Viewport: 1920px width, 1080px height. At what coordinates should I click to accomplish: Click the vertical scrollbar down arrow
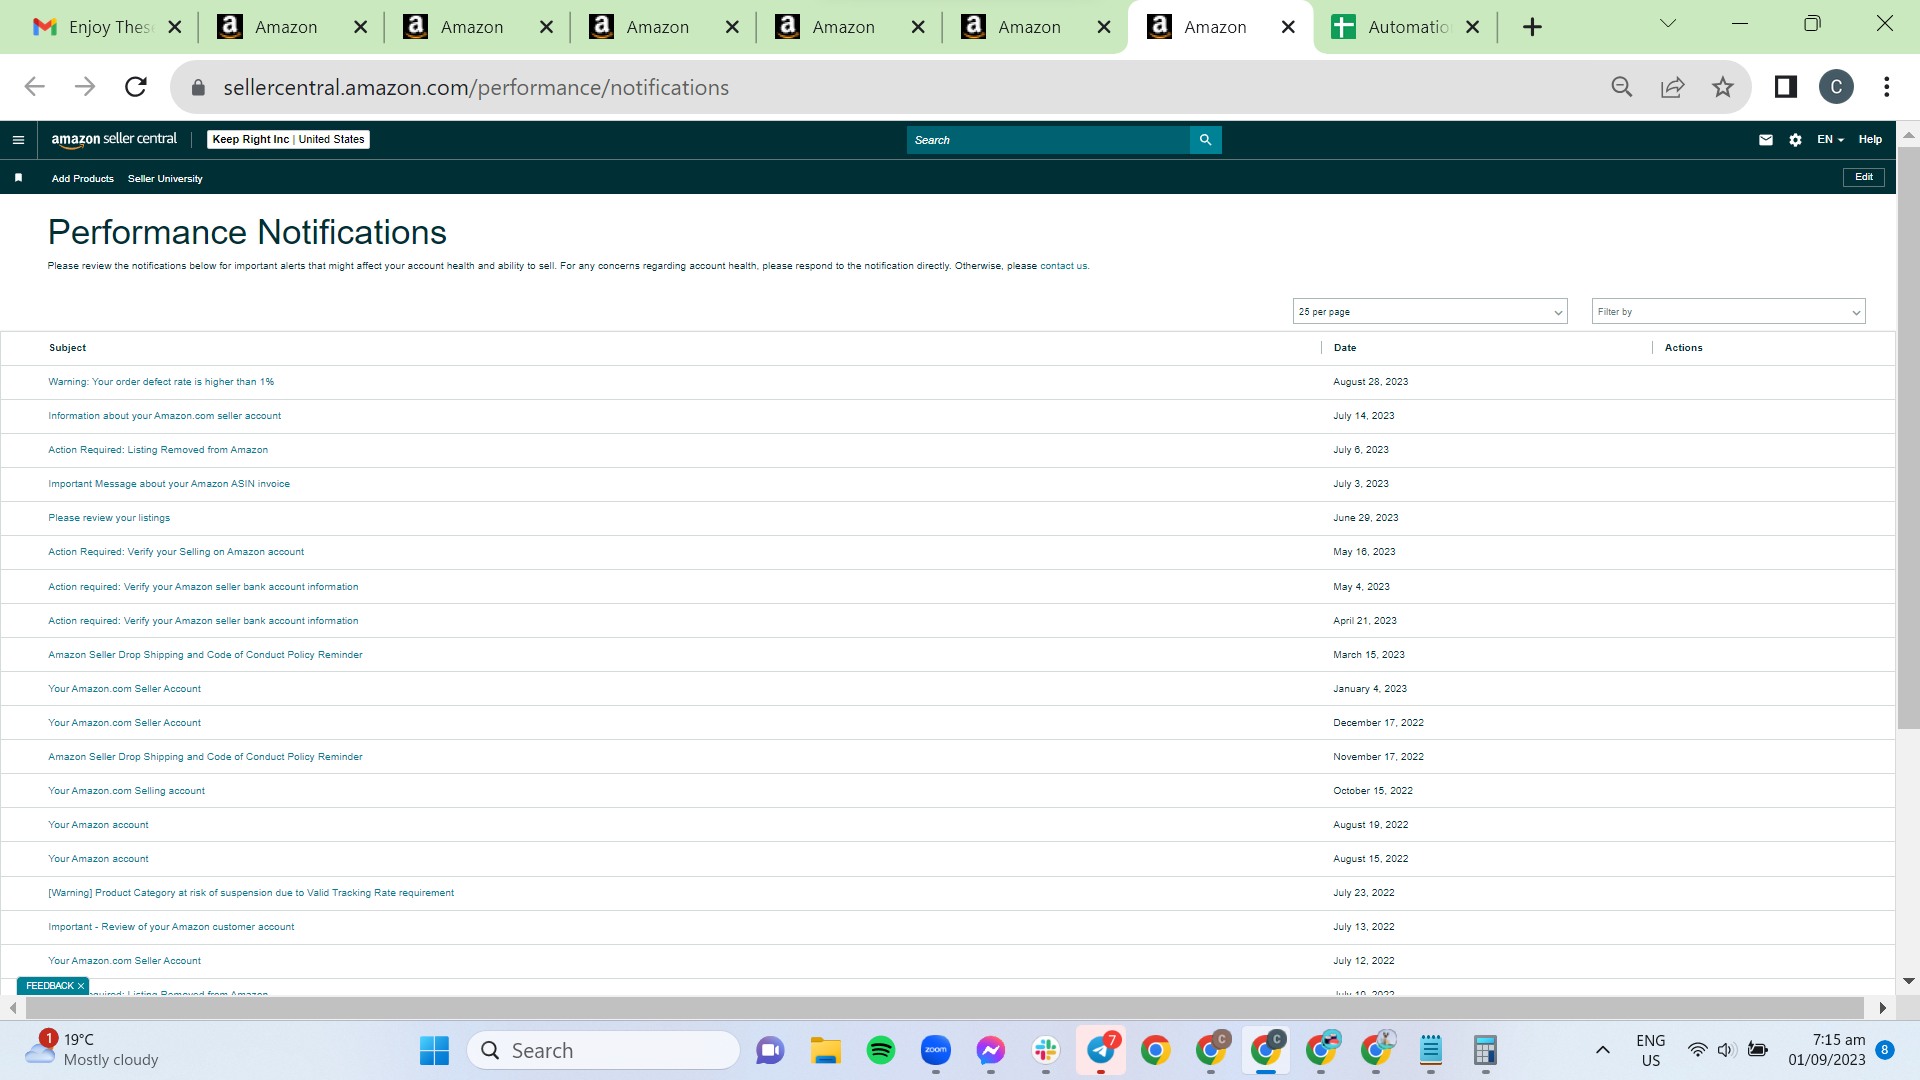pos(1908,981)
